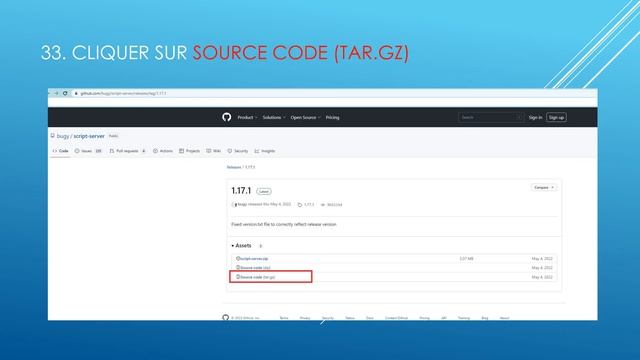Open the Pricing link in header
The image size is (640, 360).
coord(332,118)
